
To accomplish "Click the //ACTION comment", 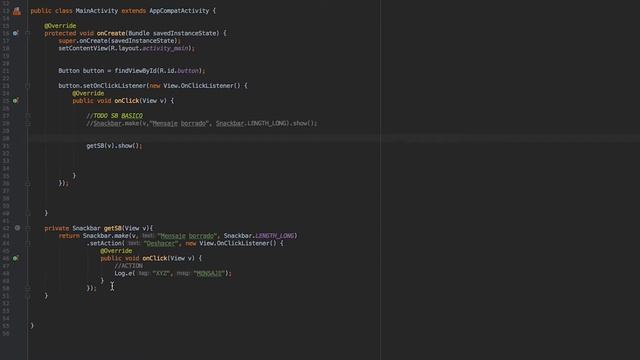I will [129, 266].
